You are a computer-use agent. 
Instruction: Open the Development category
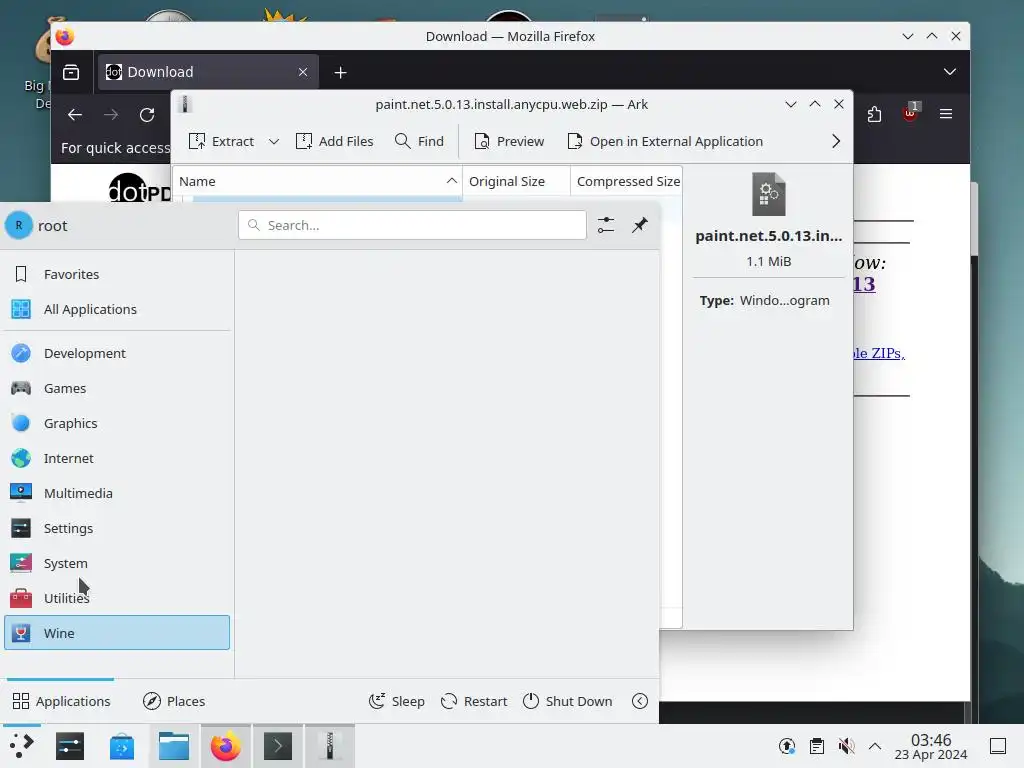click(x=117, y=353)
